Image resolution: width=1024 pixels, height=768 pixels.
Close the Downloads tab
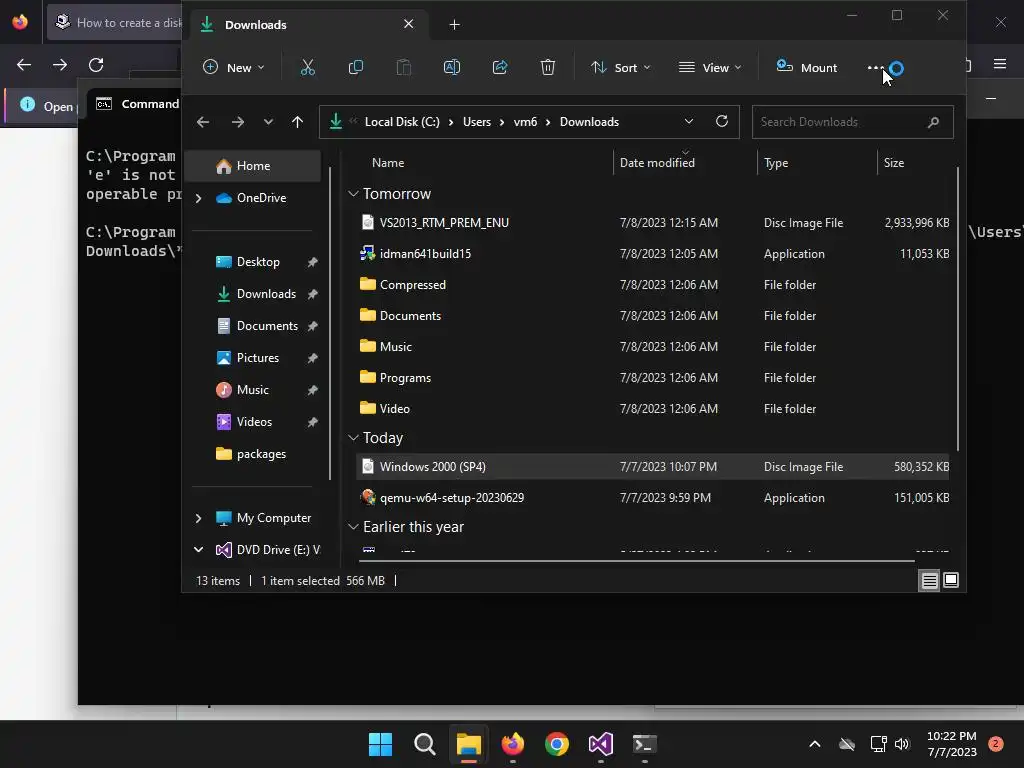pos(409,24)
